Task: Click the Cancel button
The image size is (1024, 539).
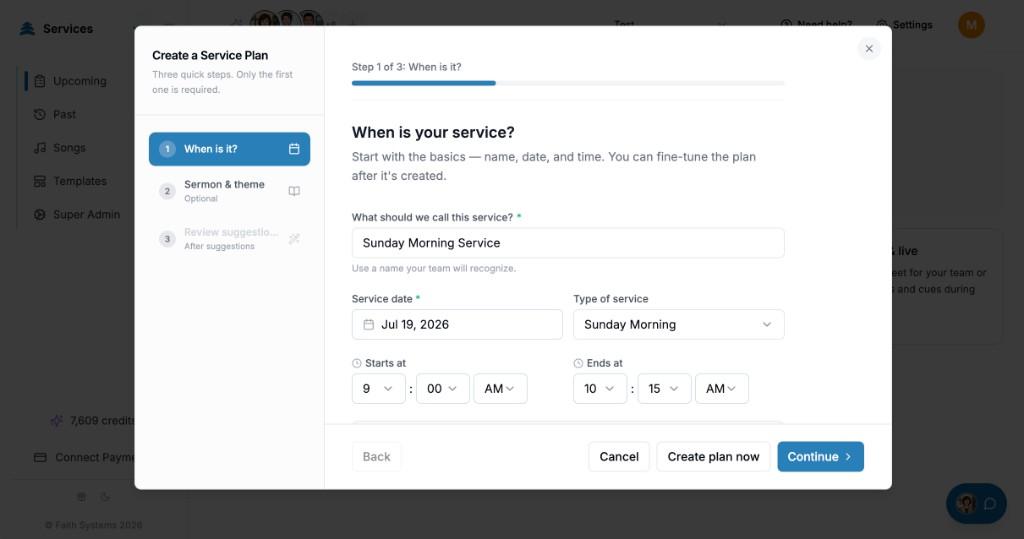Action: pyautogui.click(x=618, y=457)
